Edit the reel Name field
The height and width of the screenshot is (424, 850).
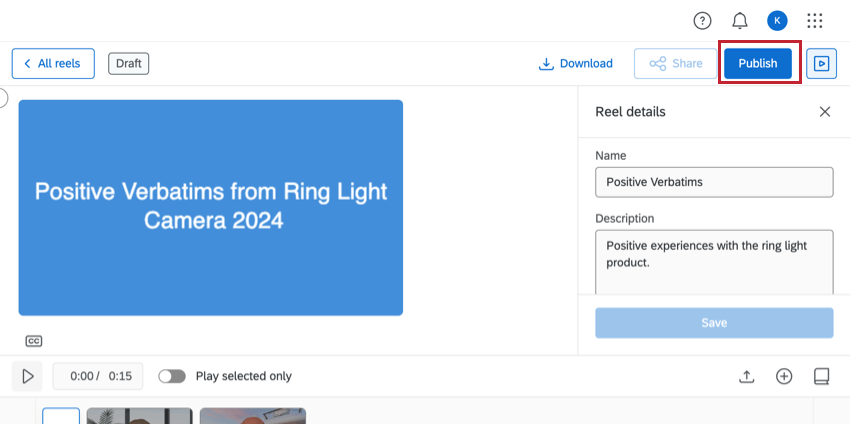(x=714, y=182)
